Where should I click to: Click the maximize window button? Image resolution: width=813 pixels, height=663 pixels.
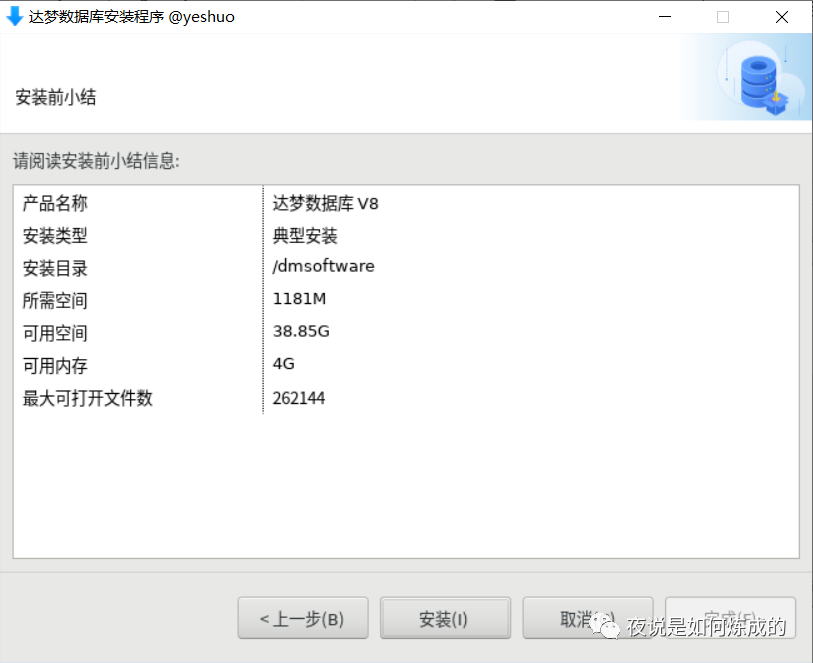pyautogui.click(x=723, y=17)
